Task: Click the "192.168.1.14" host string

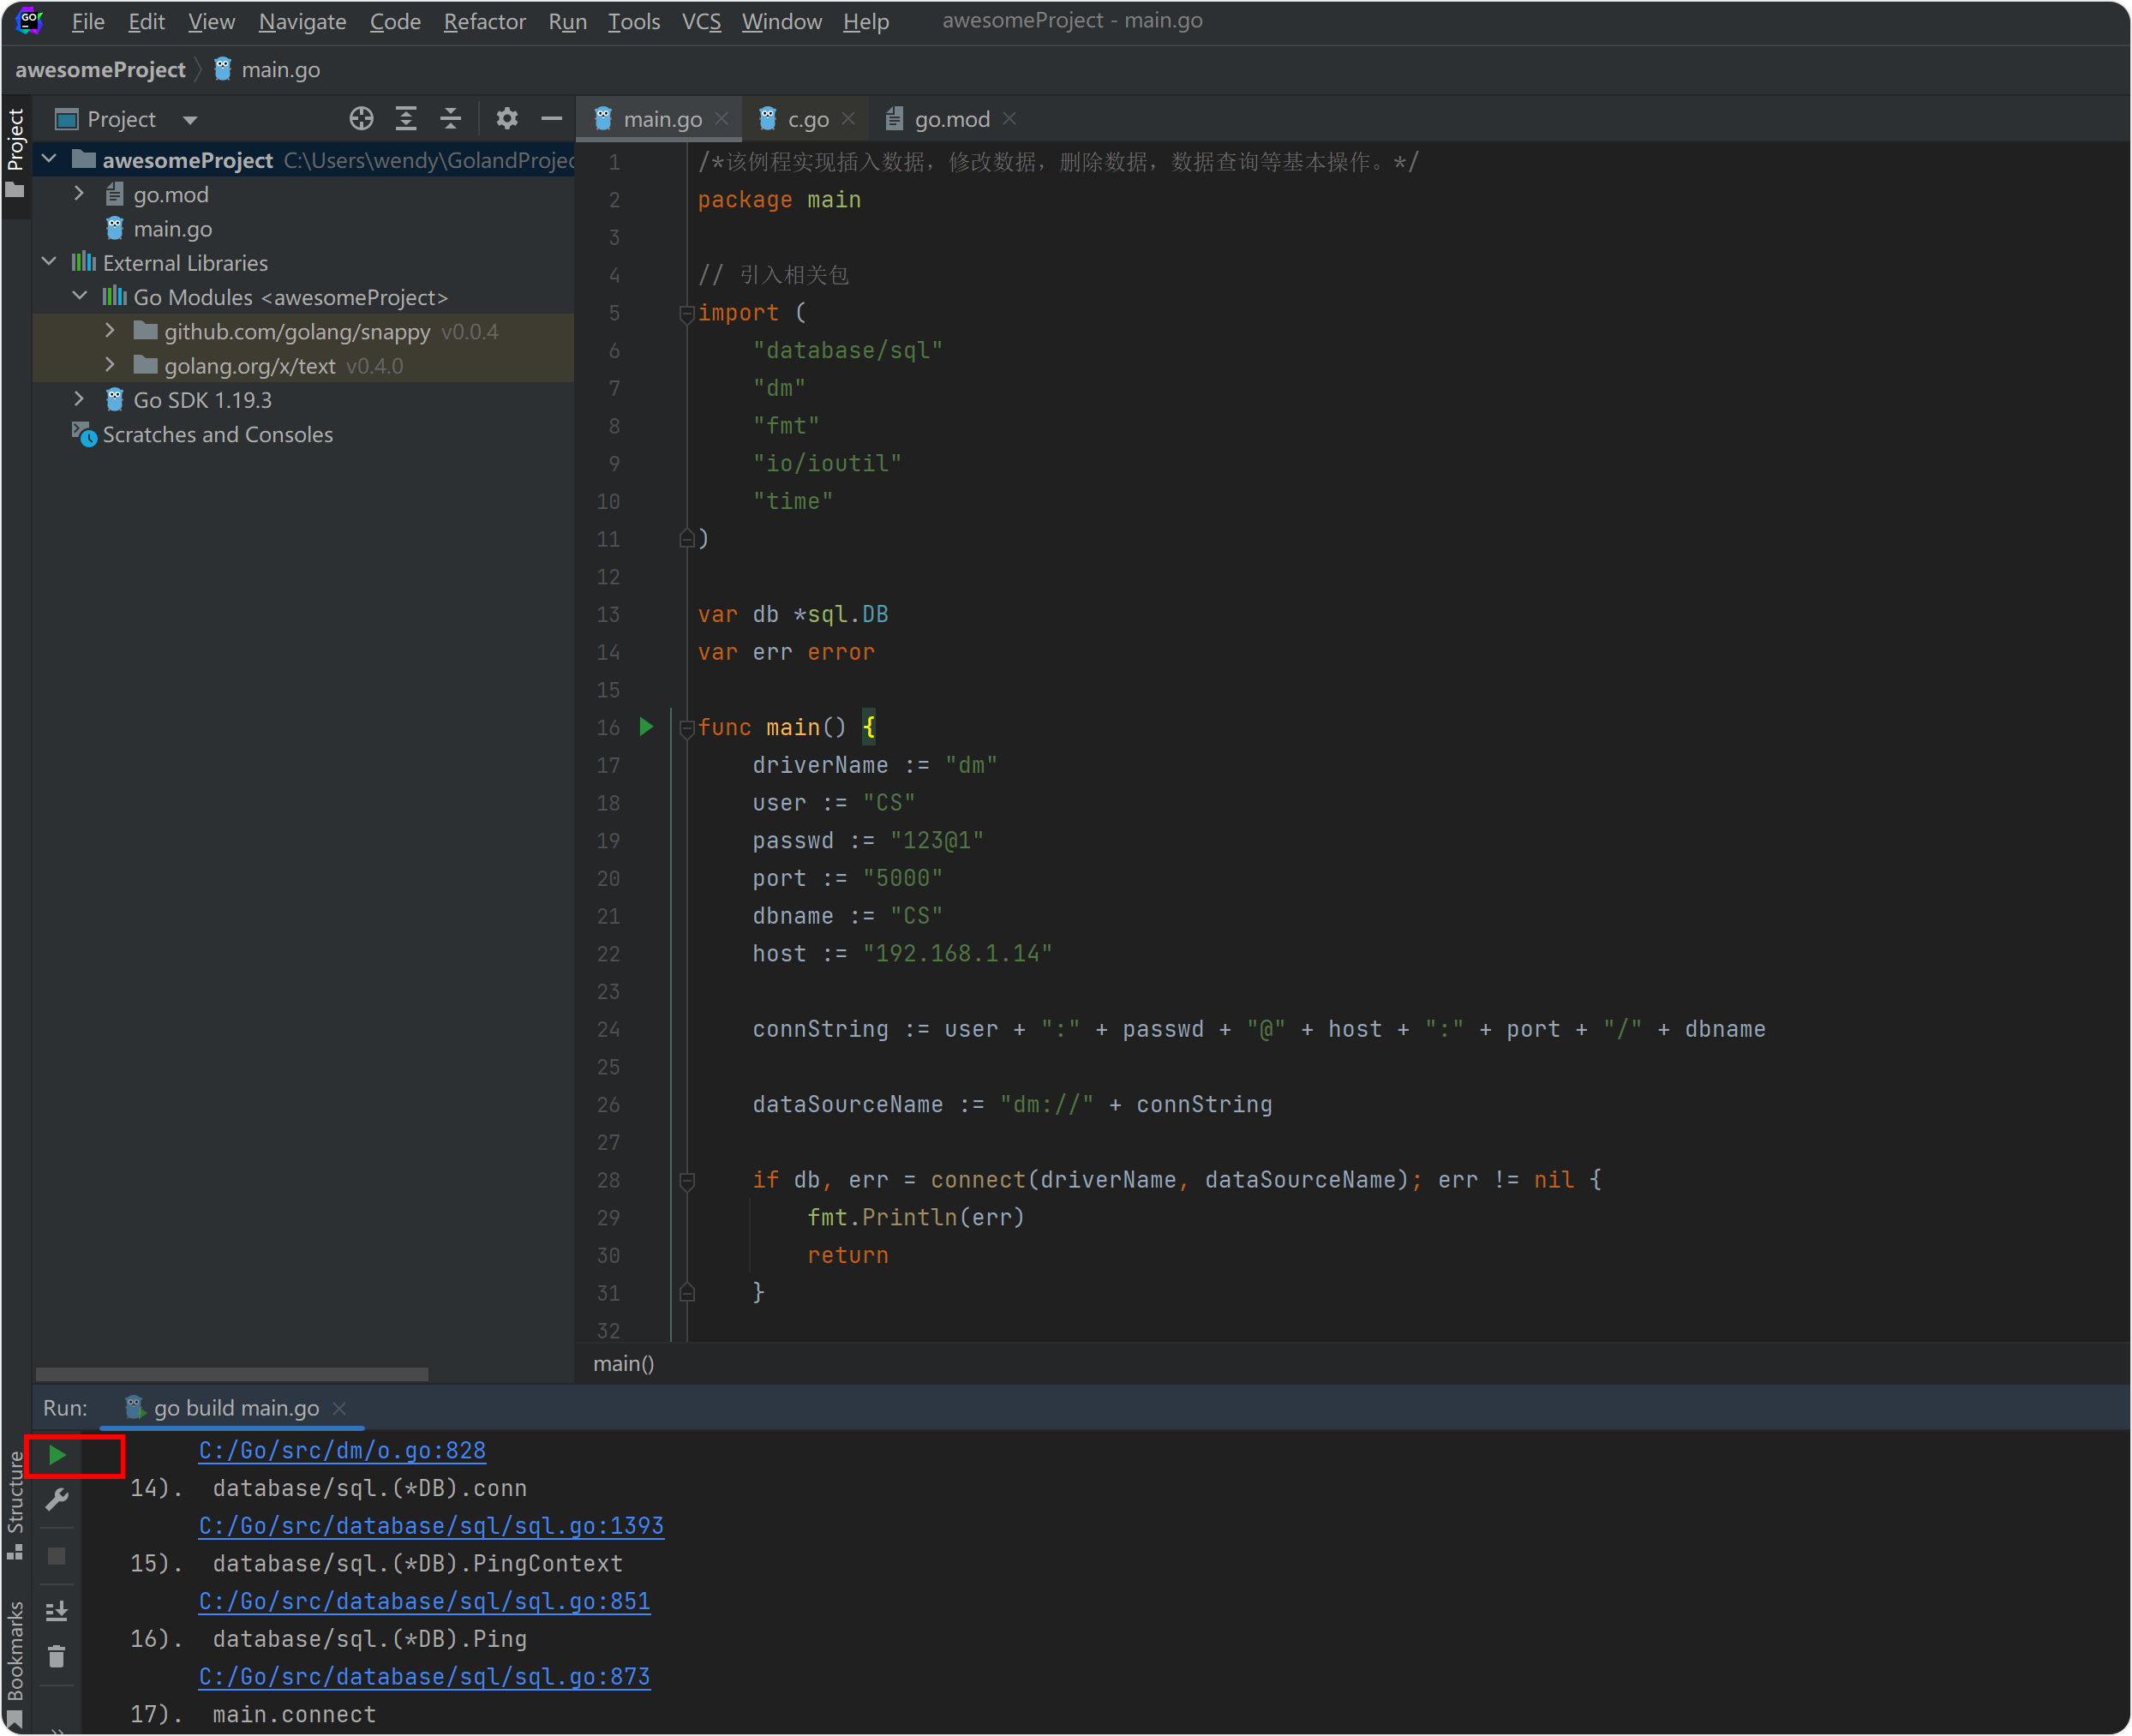Action: click(957, 954)
